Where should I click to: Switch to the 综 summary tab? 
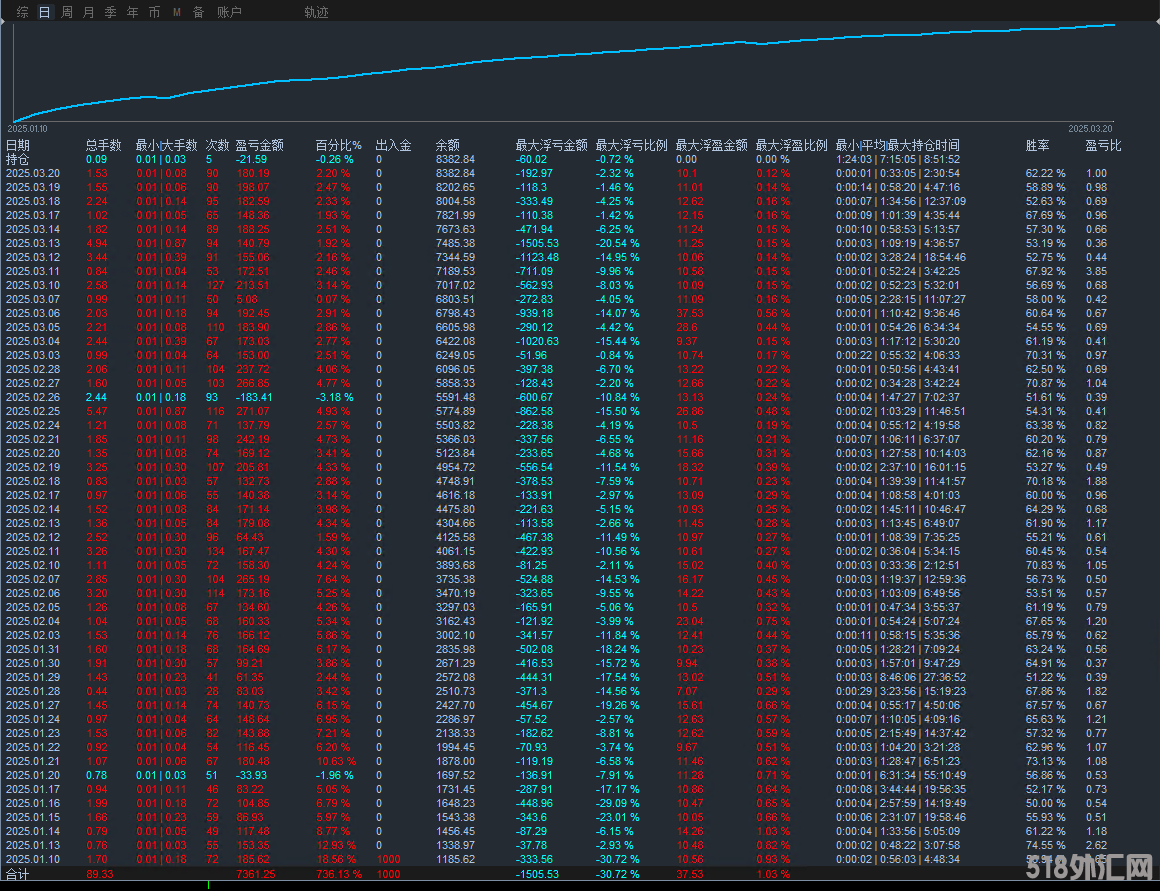pos(22,12)
